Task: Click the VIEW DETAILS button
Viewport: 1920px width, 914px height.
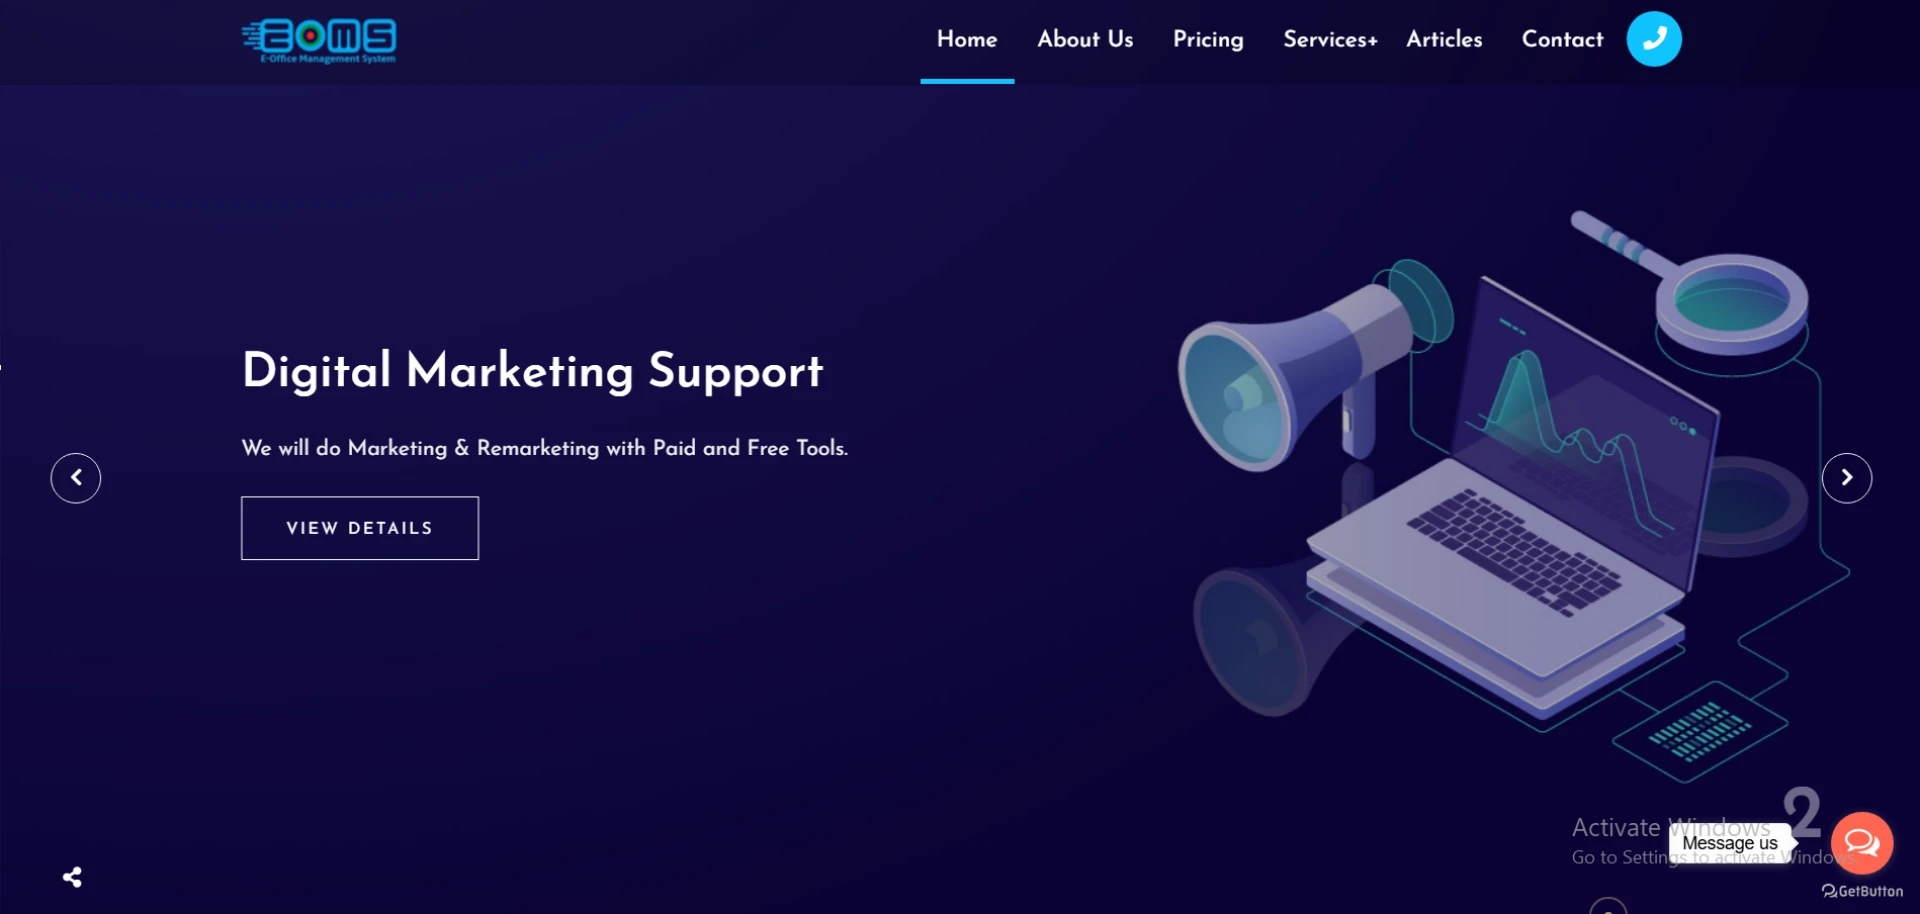Action: point(360,528)
